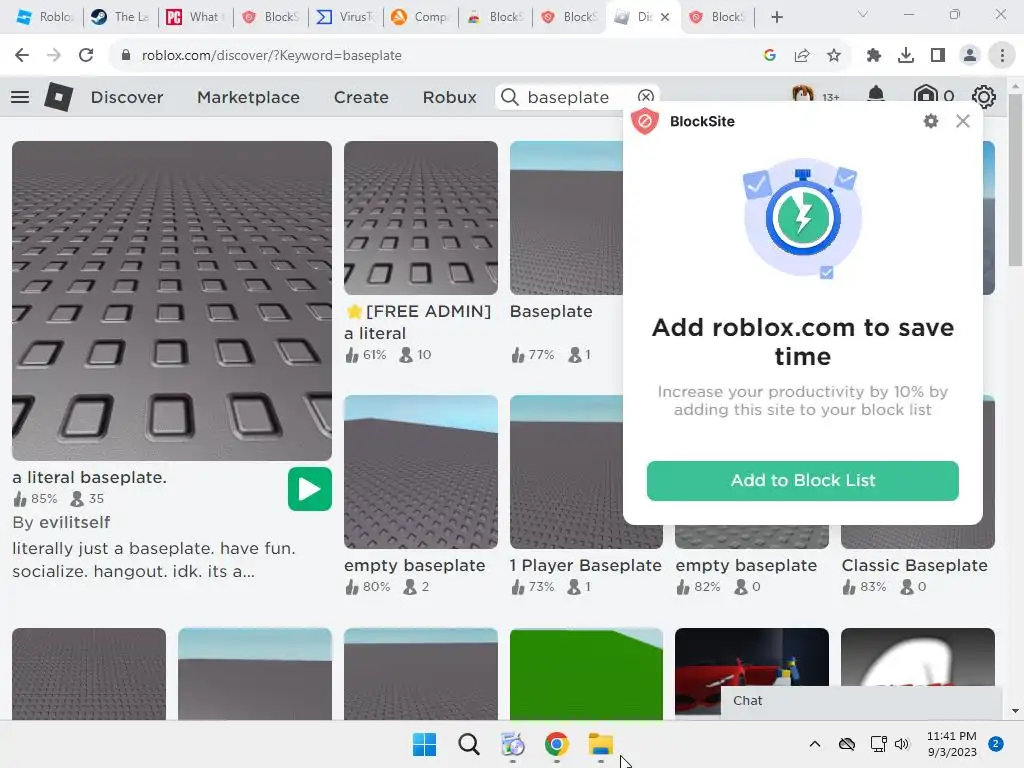Open the Chrome three-dot menu

pyautogui.click(x=1002, y=56)
